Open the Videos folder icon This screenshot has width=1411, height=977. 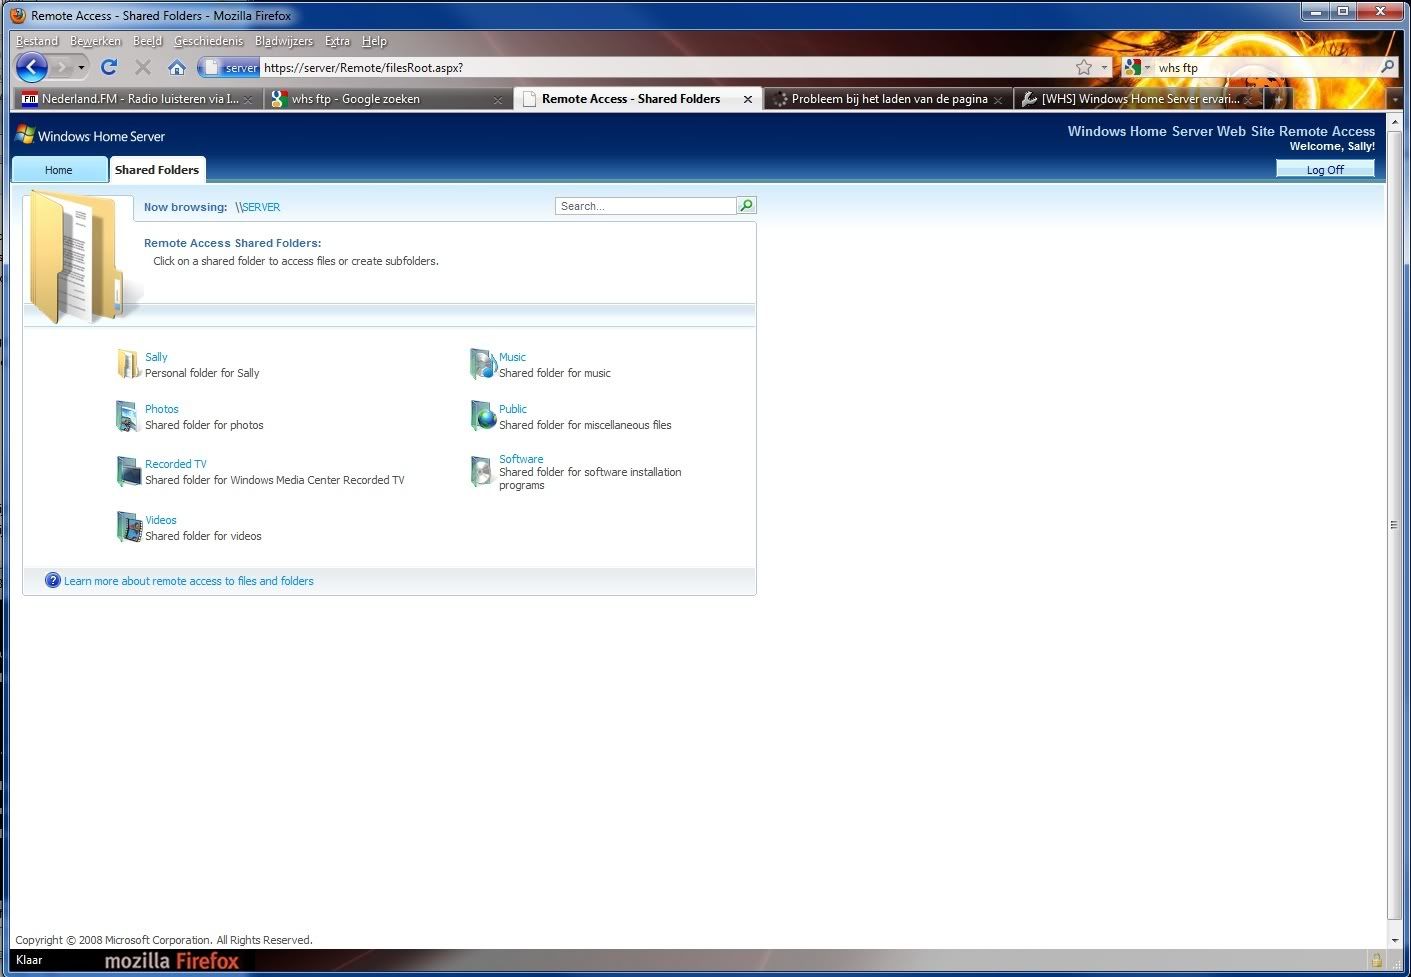pos(128,527)
